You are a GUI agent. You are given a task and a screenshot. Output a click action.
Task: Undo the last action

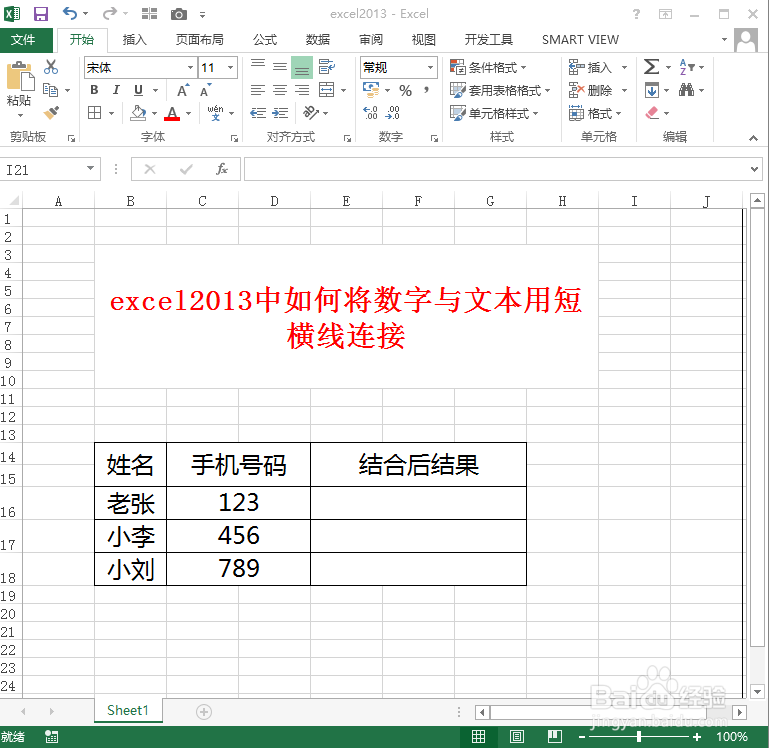coord(70,14)
